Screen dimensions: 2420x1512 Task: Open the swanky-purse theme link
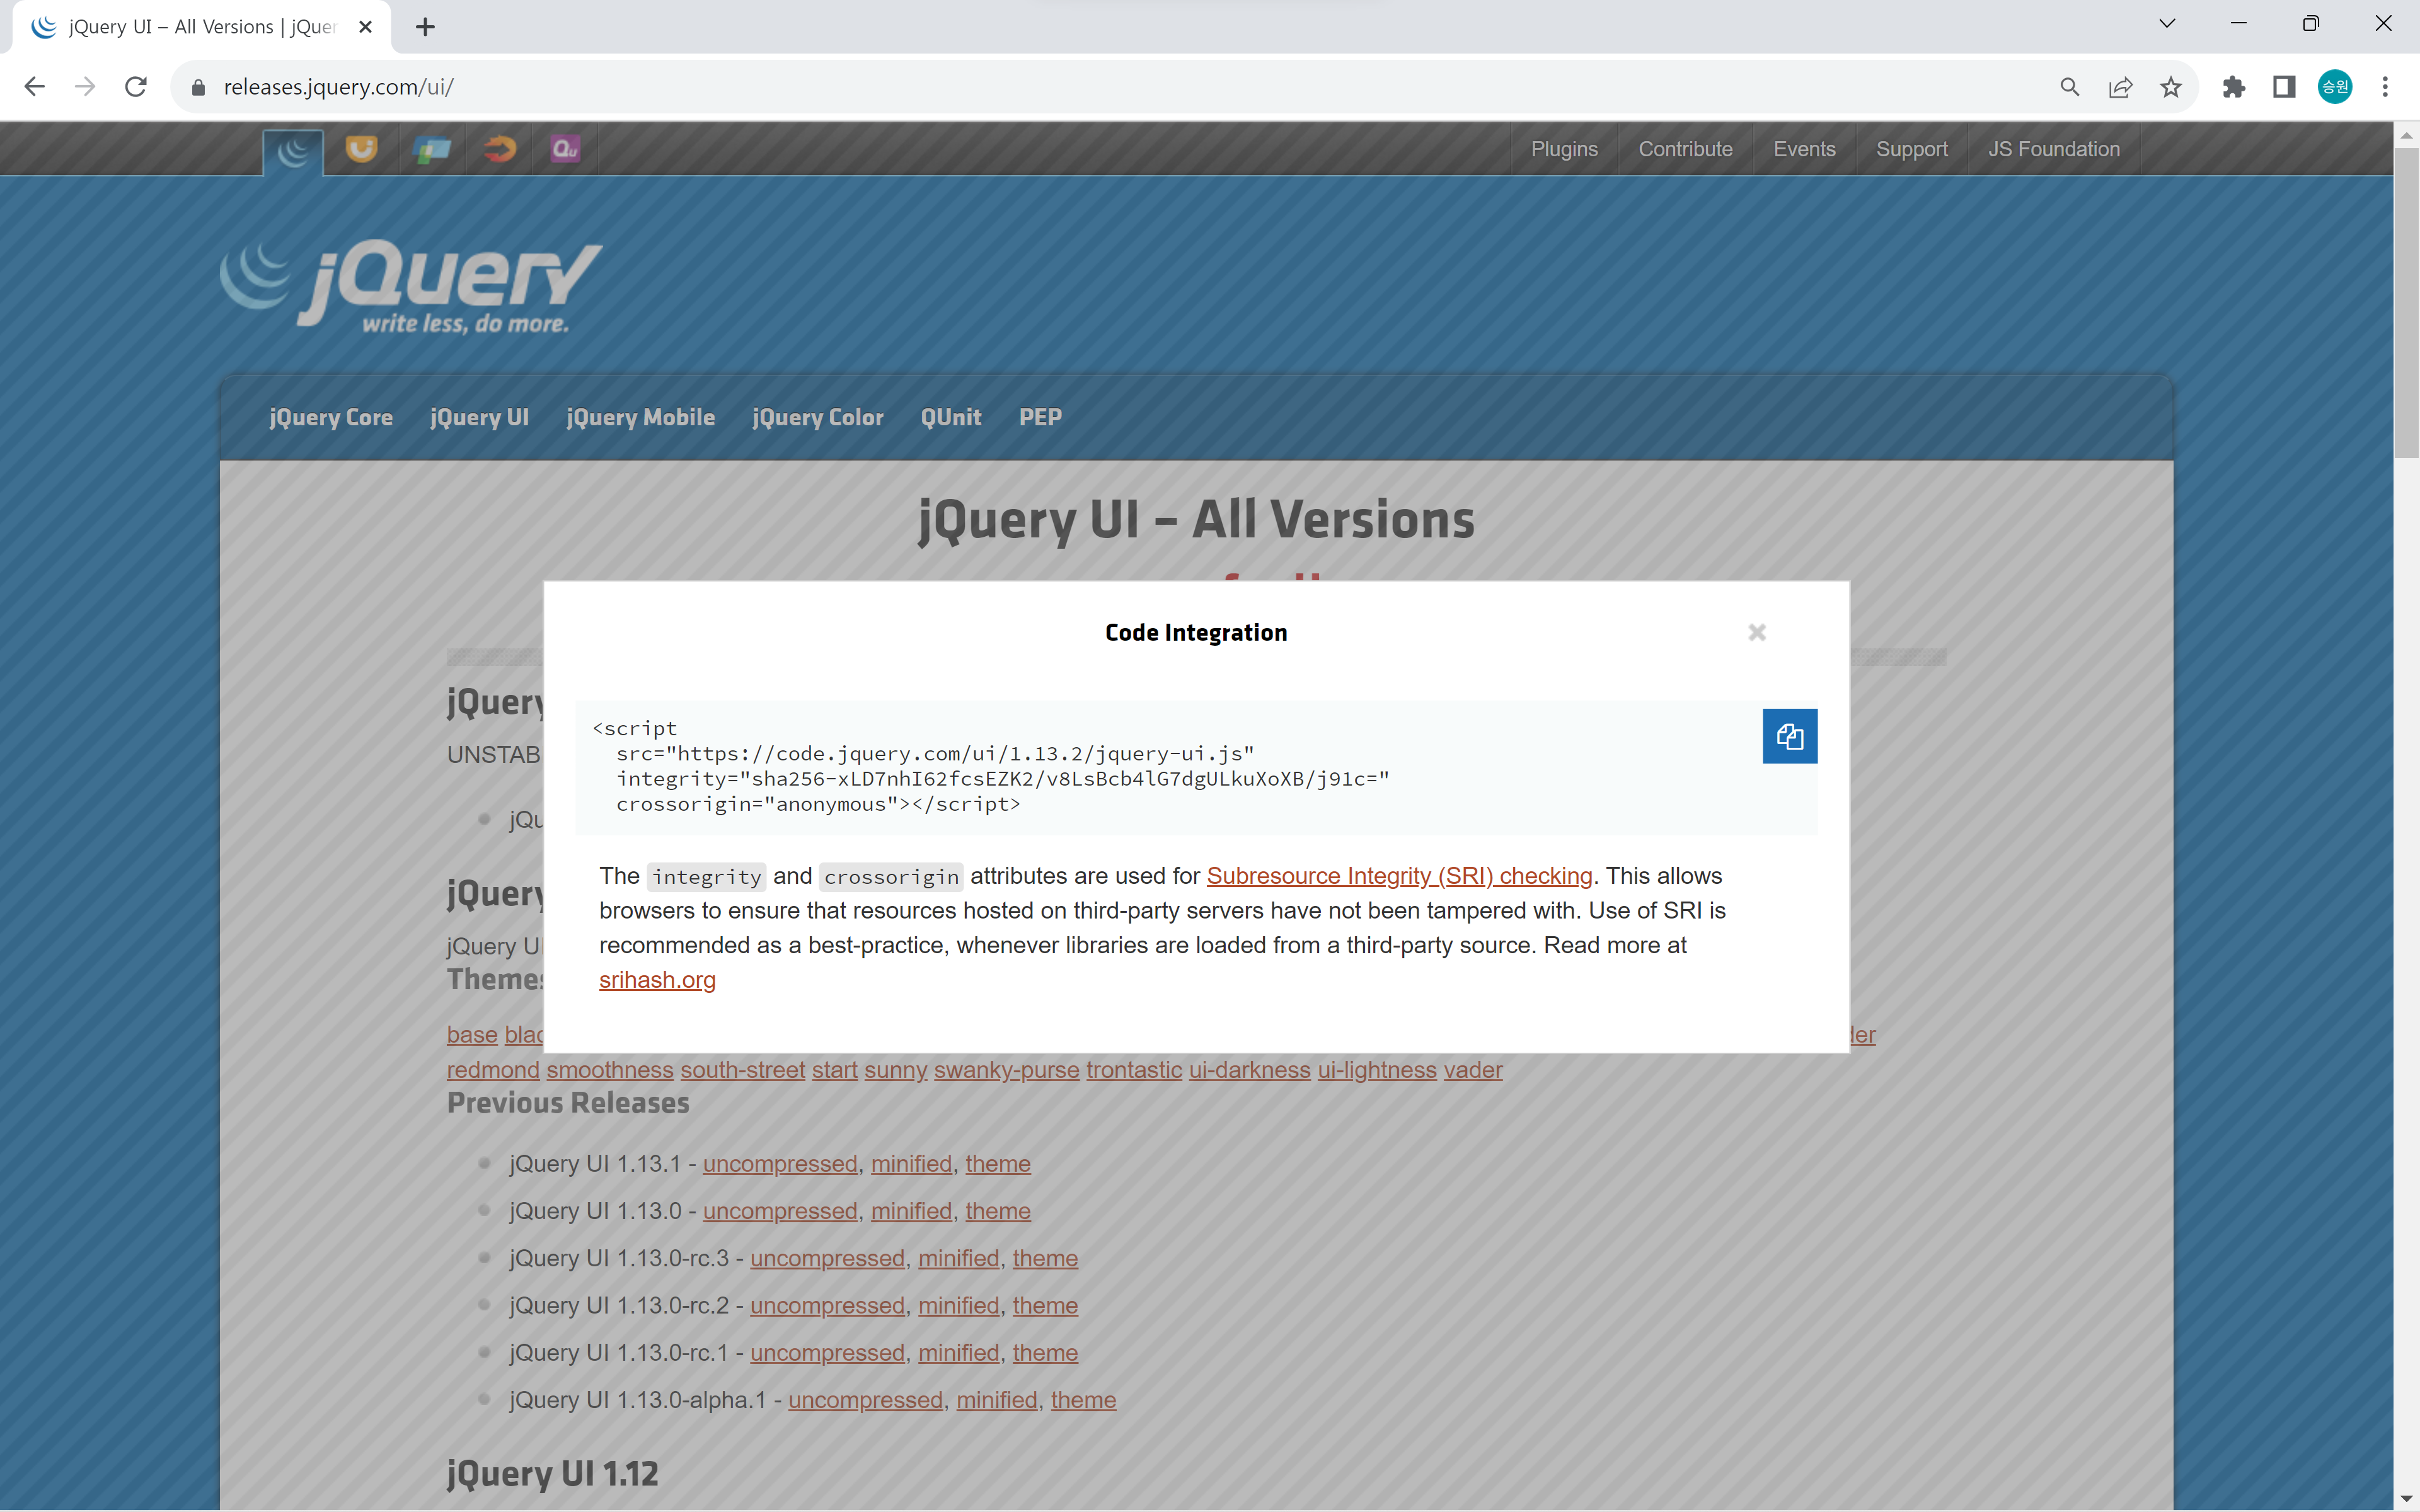[1006, 1070]
